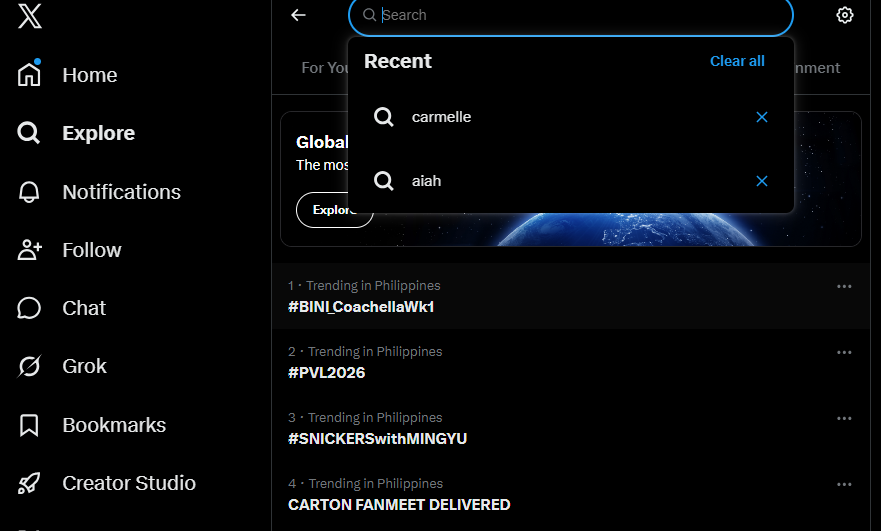Screen dimensions: 881x531
Task: Click Follow label in sidebar
Action: [92, 250]
